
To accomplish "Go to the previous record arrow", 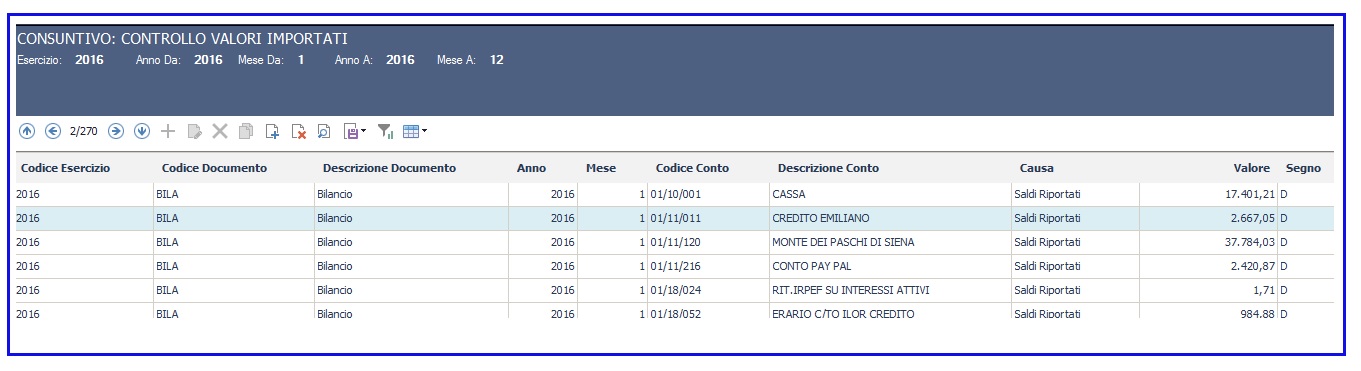I will (x=53, y=131).
